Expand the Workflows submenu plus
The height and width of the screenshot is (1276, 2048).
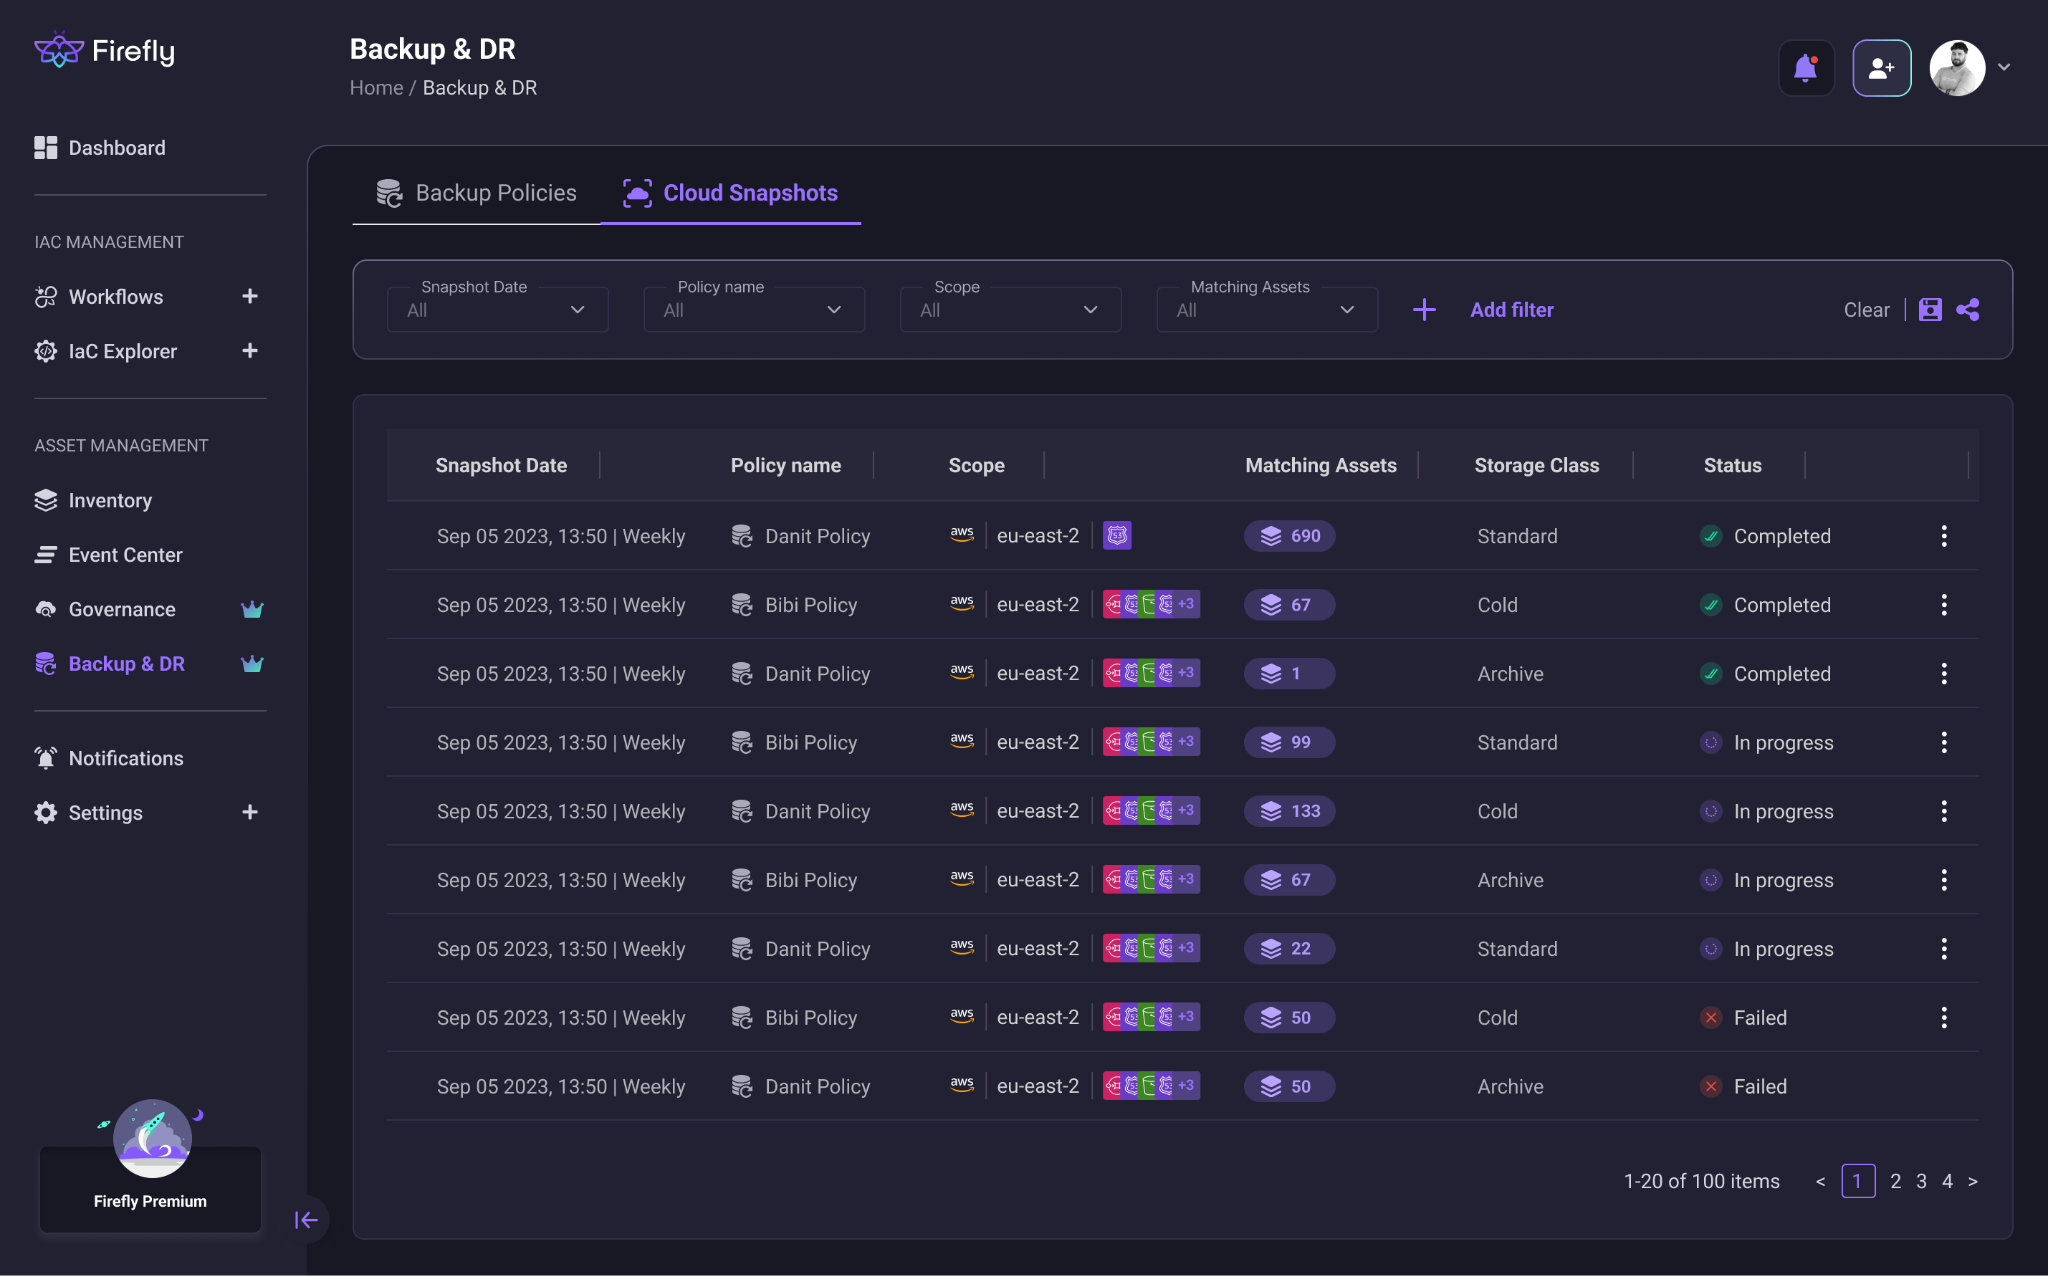pyautogui.click(x=250, y=296)
